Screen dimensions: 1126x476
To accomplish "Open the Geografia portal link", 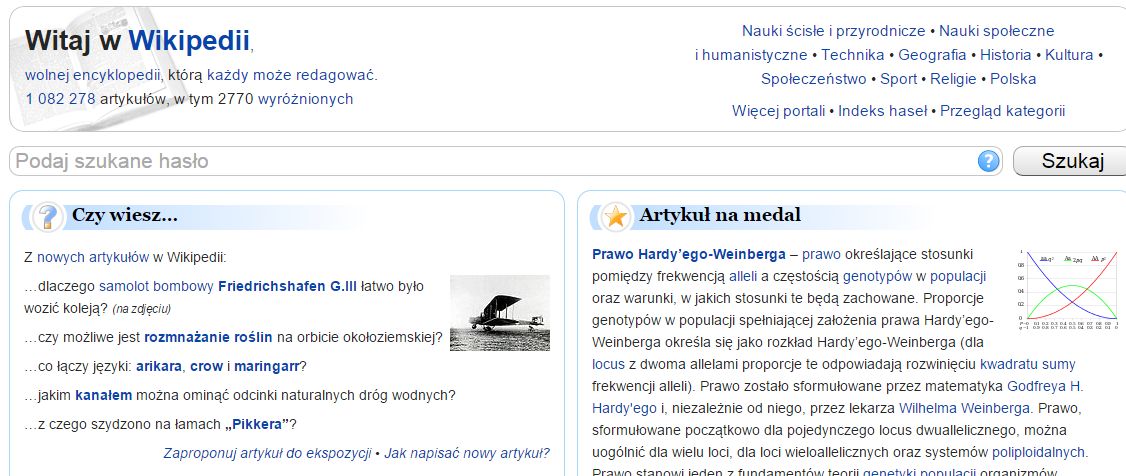I will pyautogui.click(x=932, y=55).
